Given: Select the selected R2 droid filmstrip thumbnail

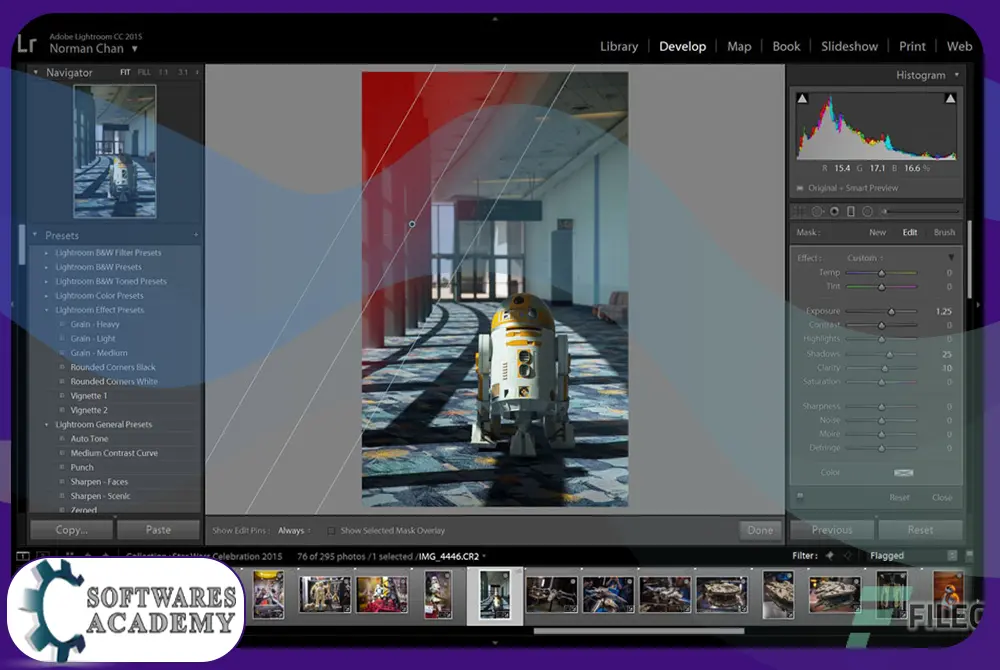Looking at the screenshot, I should 495,595.
